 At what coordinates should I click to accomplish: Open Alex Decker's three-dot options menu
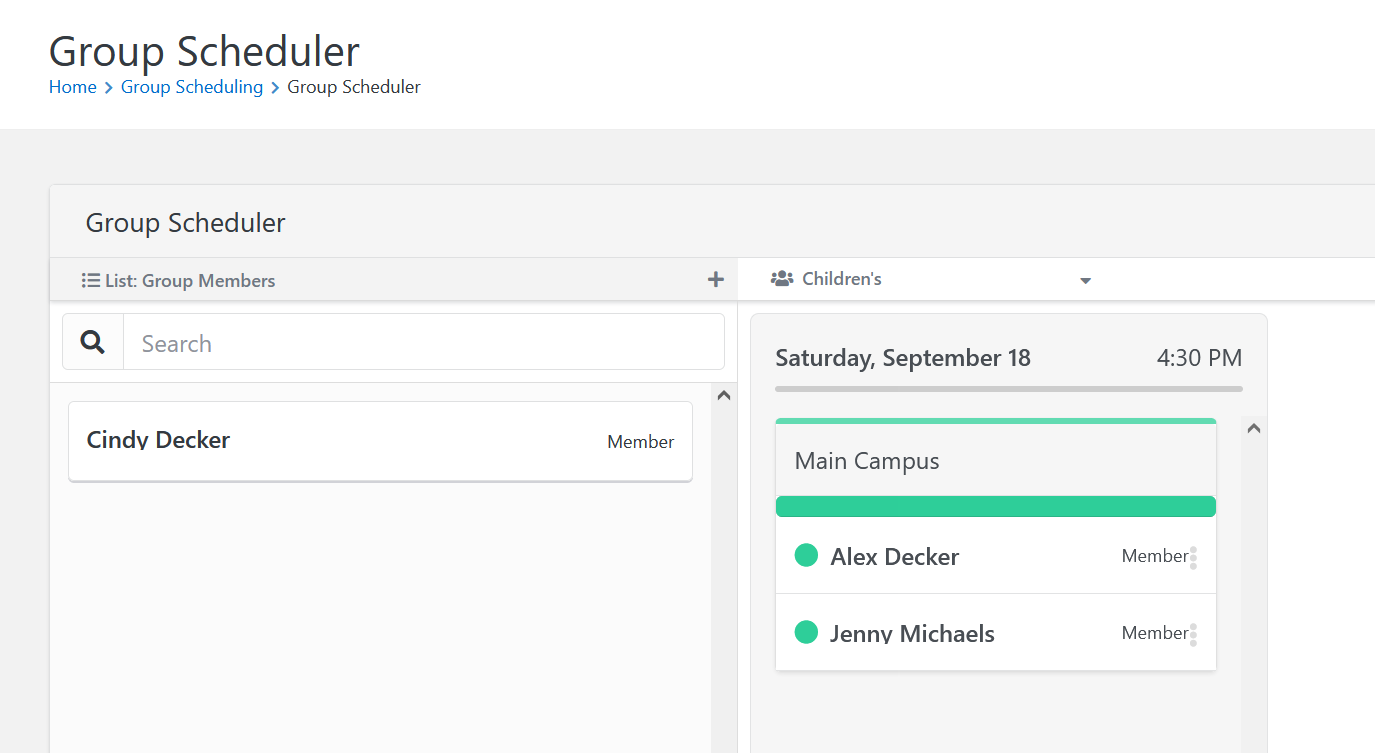click(x=1194, y=556)
